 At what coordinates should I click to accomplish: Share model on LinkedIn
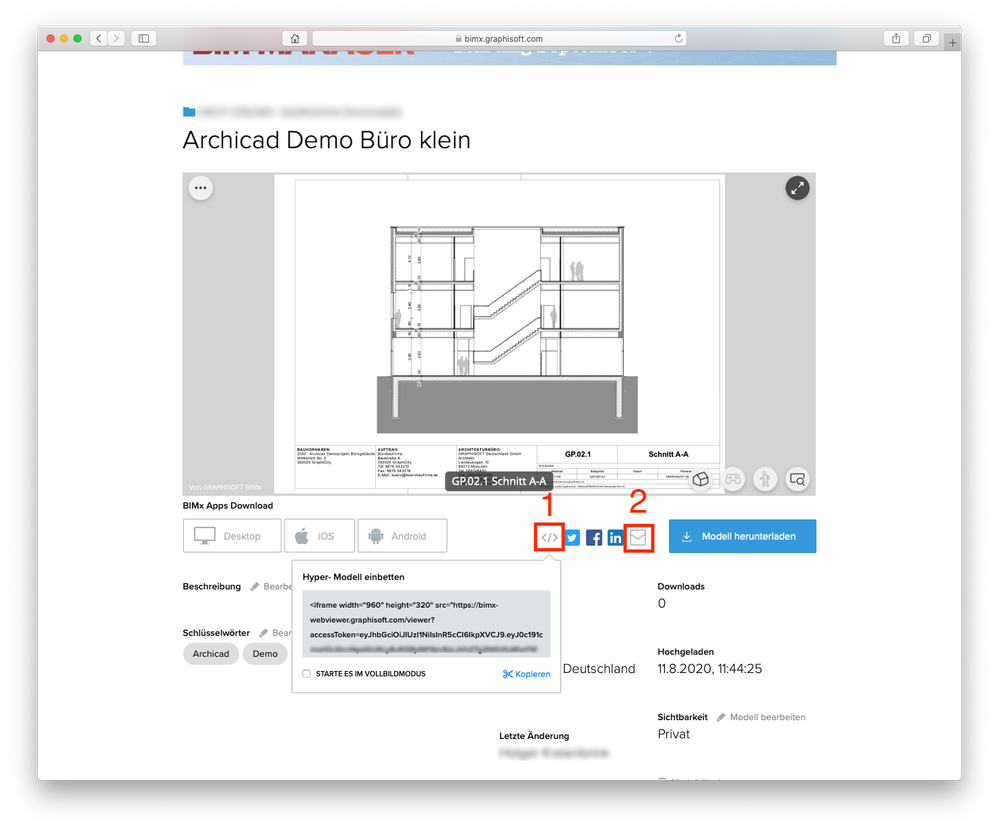[x=615, y=538]
